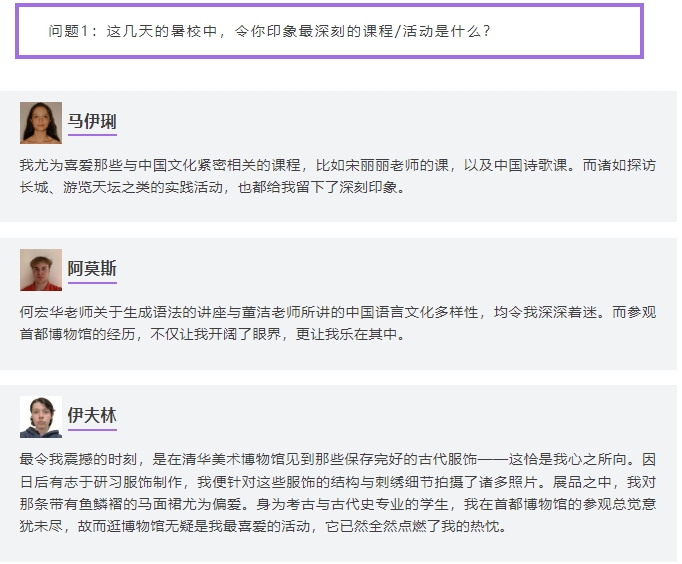Click the avatar photo beside 伊夫林
The width and height of the screenshot is (682, 564).
41,417
